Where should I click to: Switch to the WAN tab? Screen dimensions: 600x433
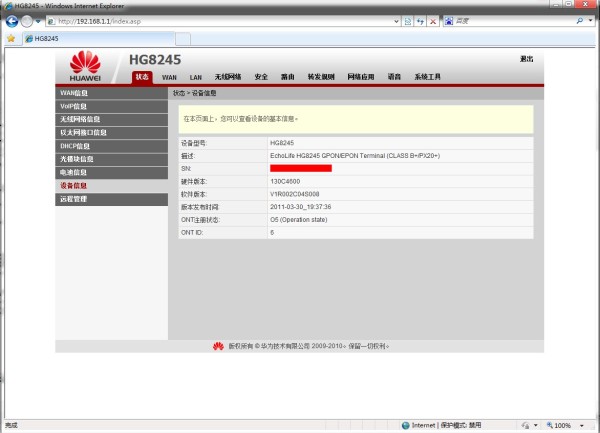pos(169,76)
